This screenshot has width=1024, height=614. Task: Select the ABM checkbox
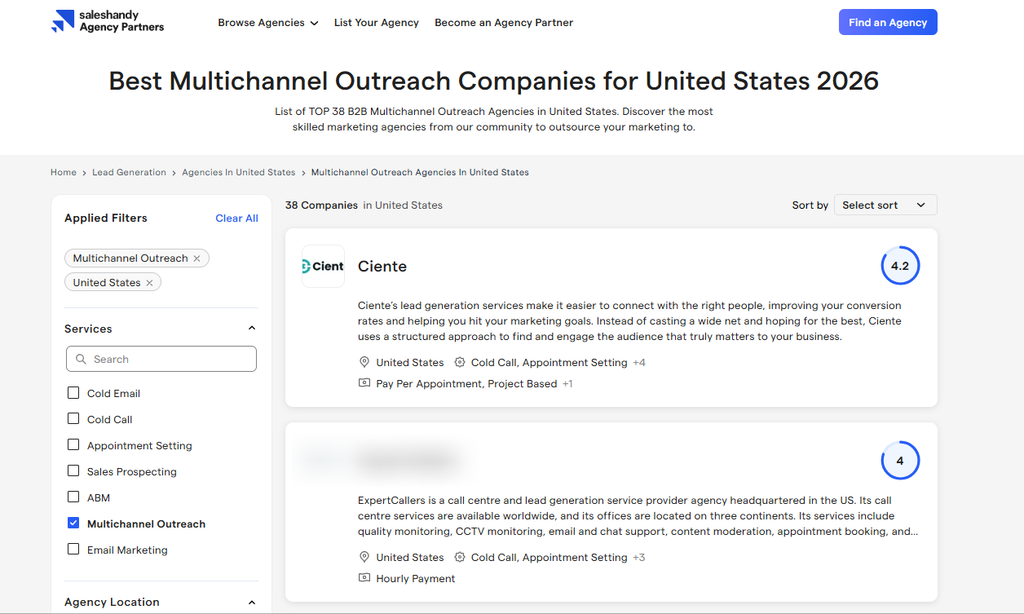point(73,497)
